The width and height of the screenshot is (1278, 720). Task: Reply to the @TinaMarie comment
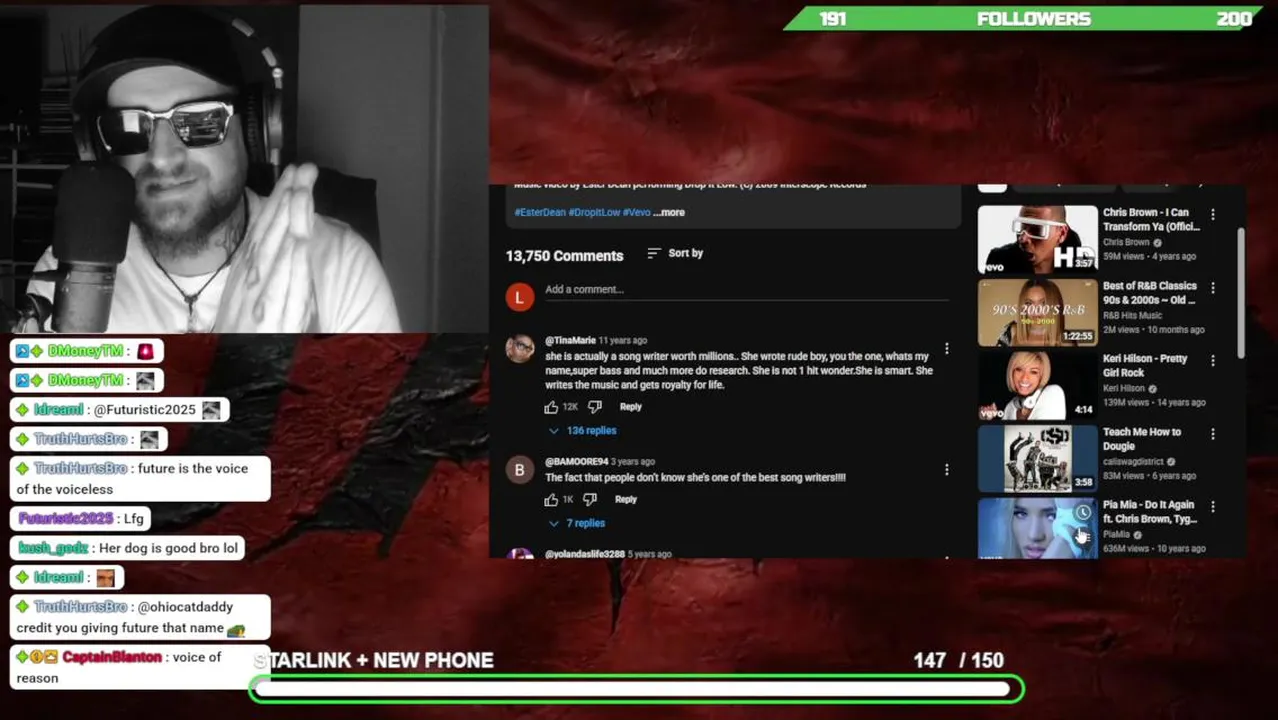coord(630,407)
